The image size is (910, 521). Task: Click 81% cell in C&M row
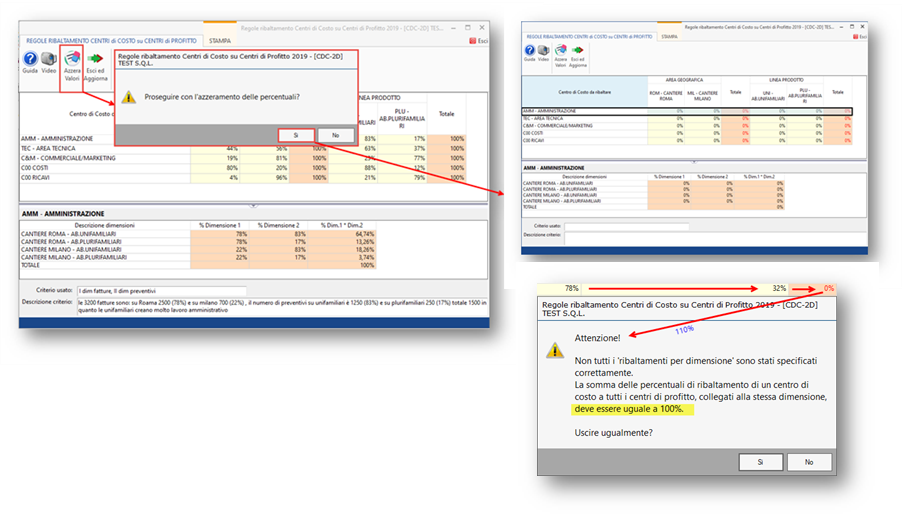pos(265,158)
